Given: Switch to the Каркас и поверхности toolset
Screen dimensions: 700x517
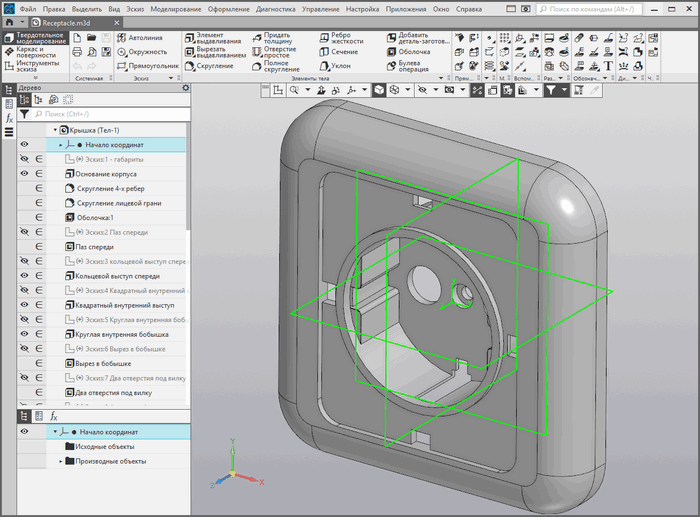Looking at the screenshot, I should 34,53.
